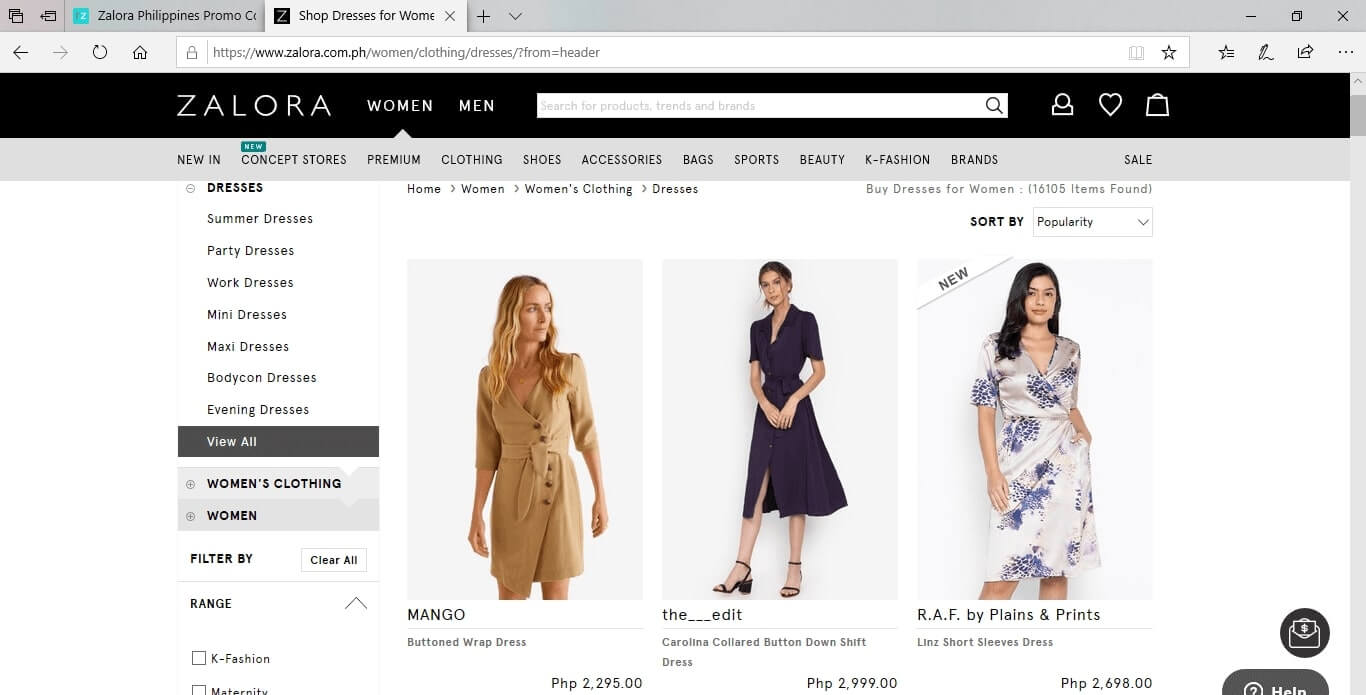Open the wishlist heart icon
The image size is (1366, 695).
tap(1110, 104)
